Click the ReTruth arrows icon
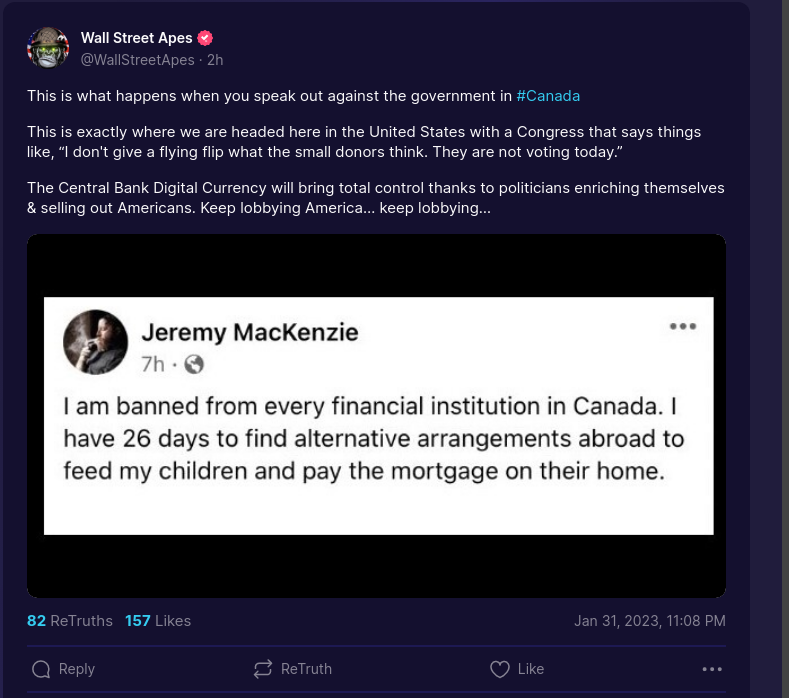The height and width of the screenshot is (698, 789). pyautogui.click(x=263, y=669)
